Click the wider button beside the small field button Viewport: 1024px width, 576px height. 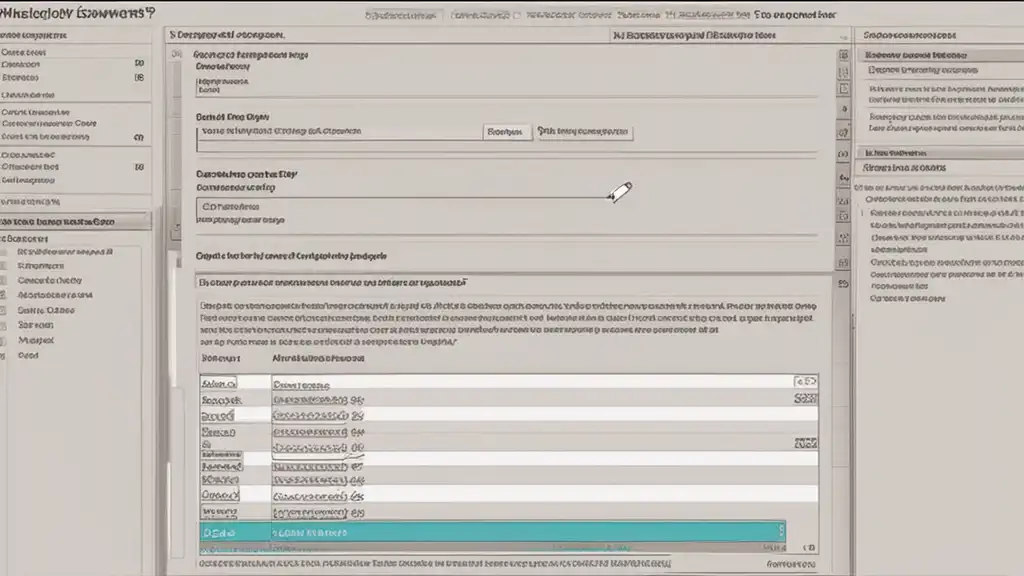(583, 132)
